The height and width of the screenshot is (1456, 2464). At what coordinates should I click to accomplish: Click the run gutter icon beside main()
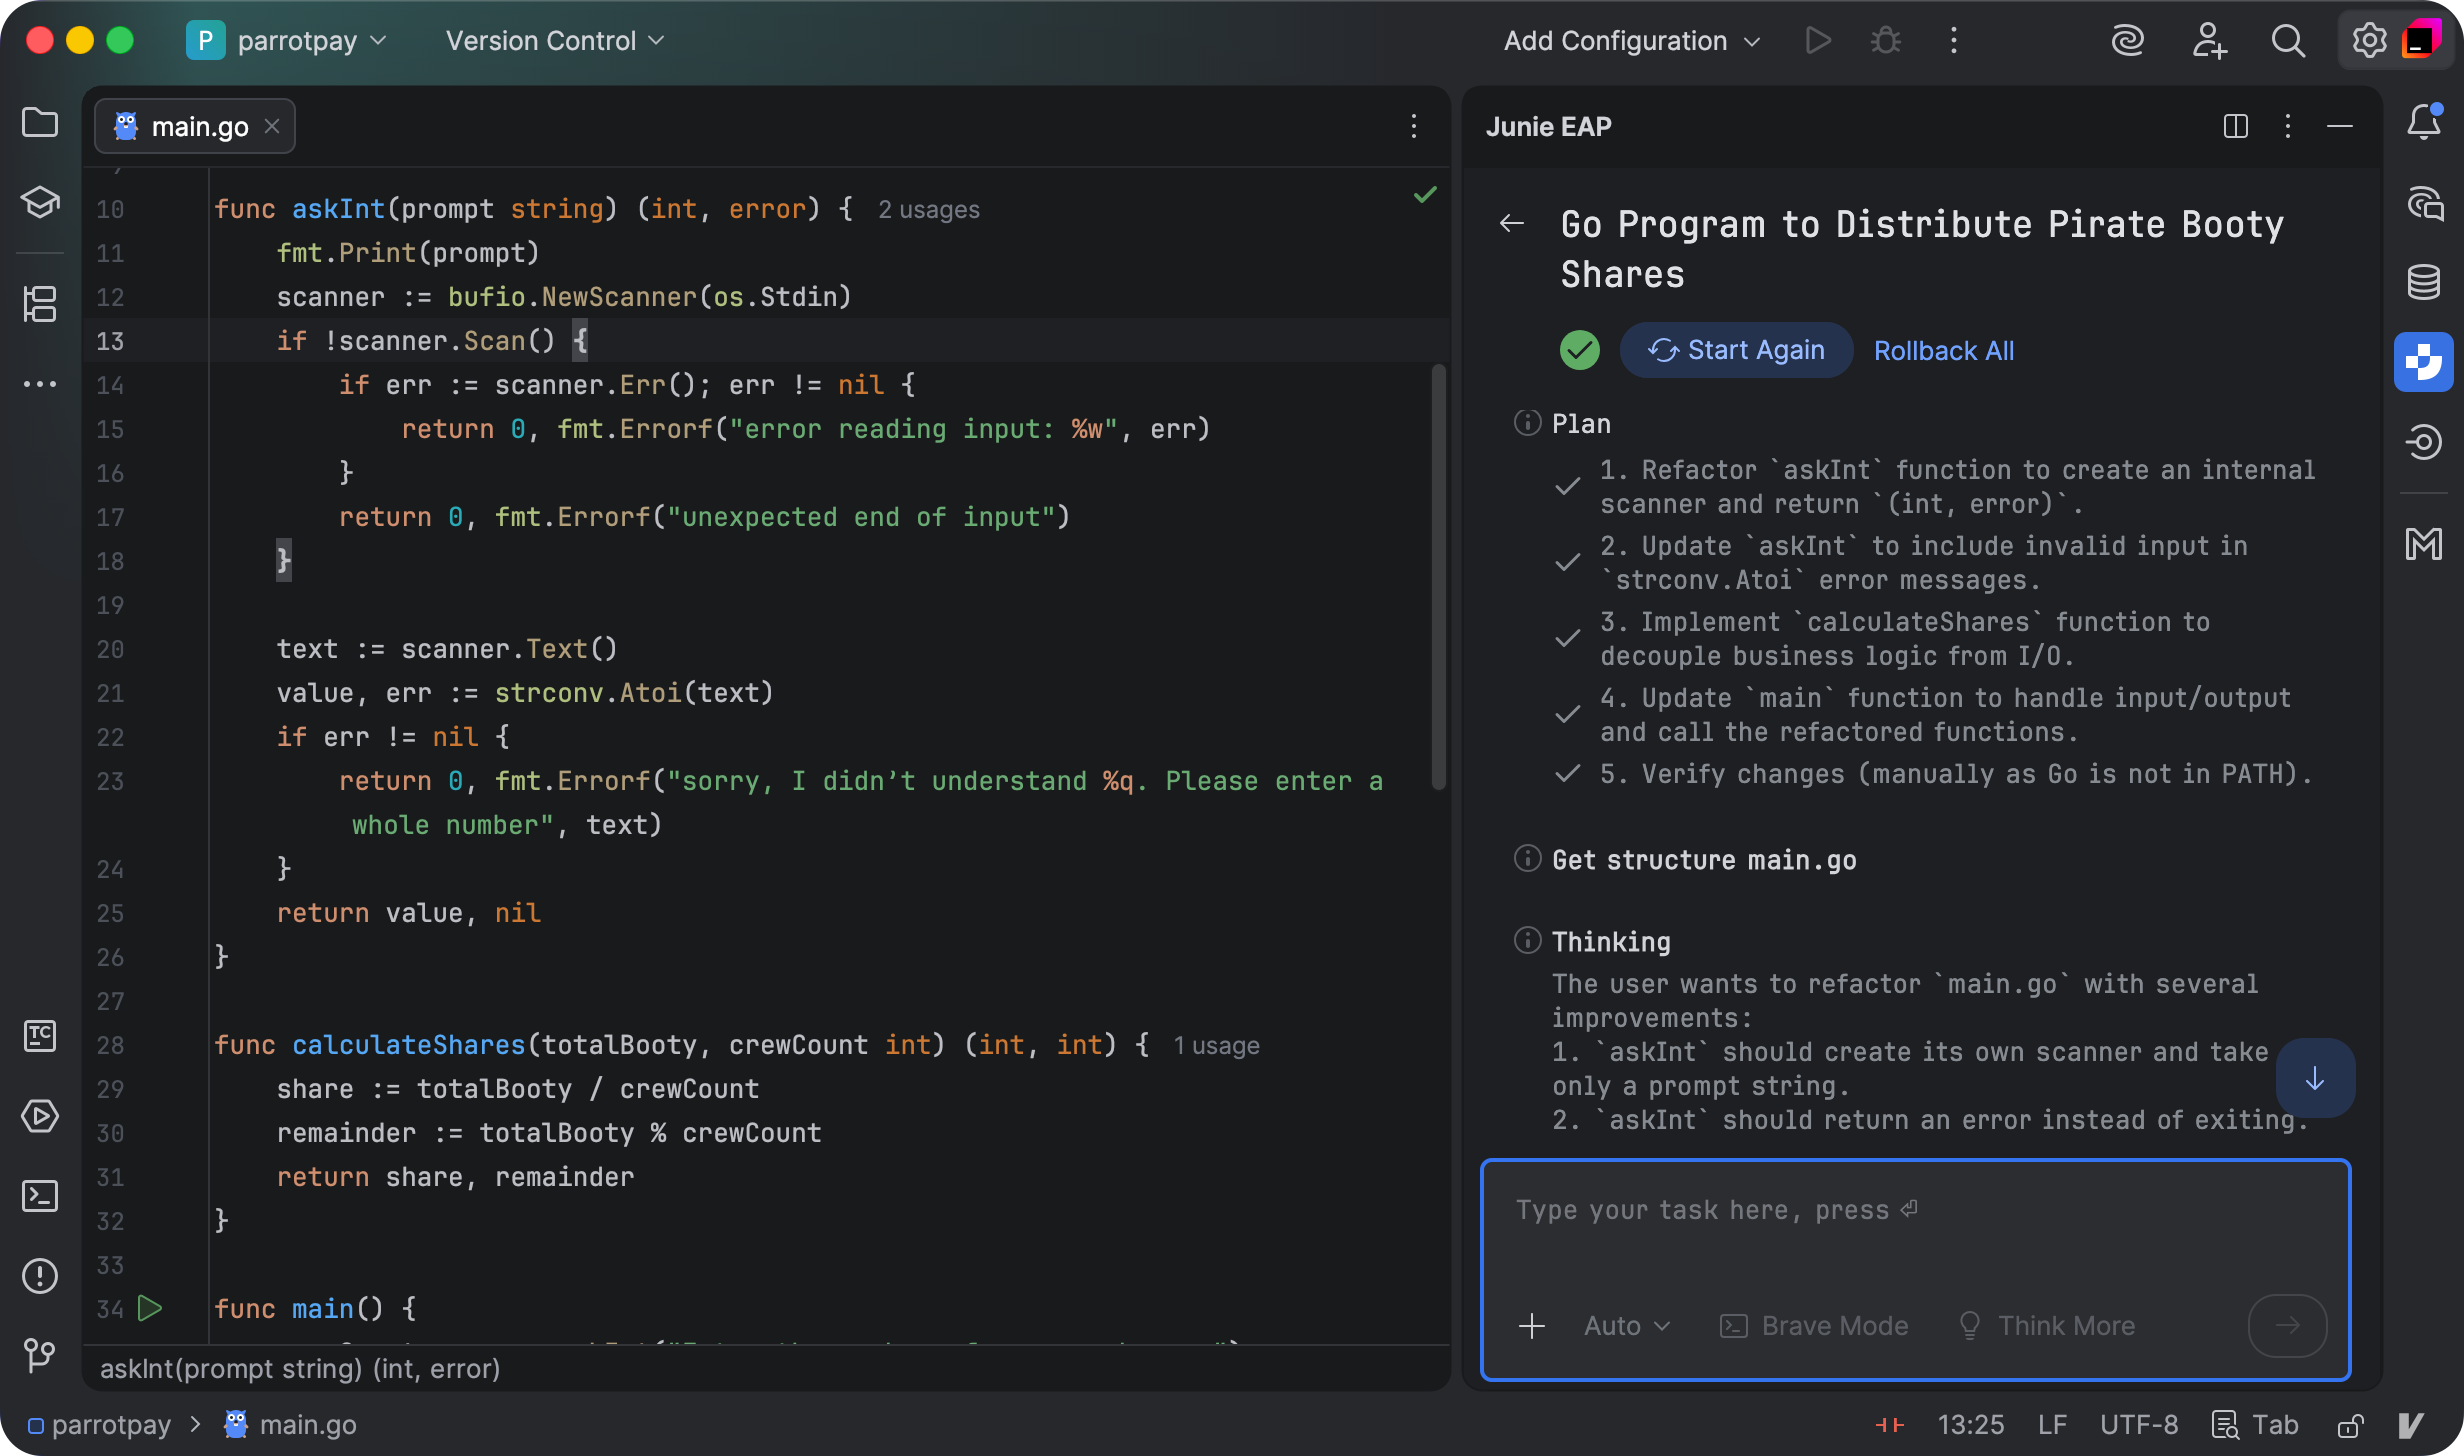(150, 1308)
